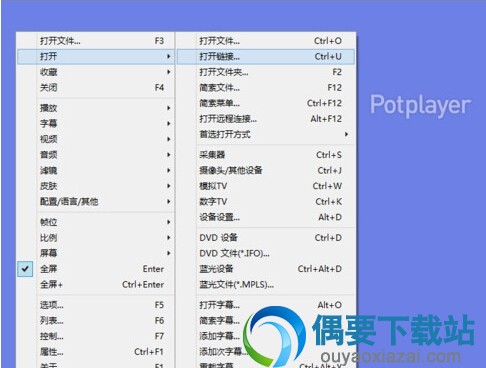
Task: Open the 帧位 submenu
Action: pos(95,222)
